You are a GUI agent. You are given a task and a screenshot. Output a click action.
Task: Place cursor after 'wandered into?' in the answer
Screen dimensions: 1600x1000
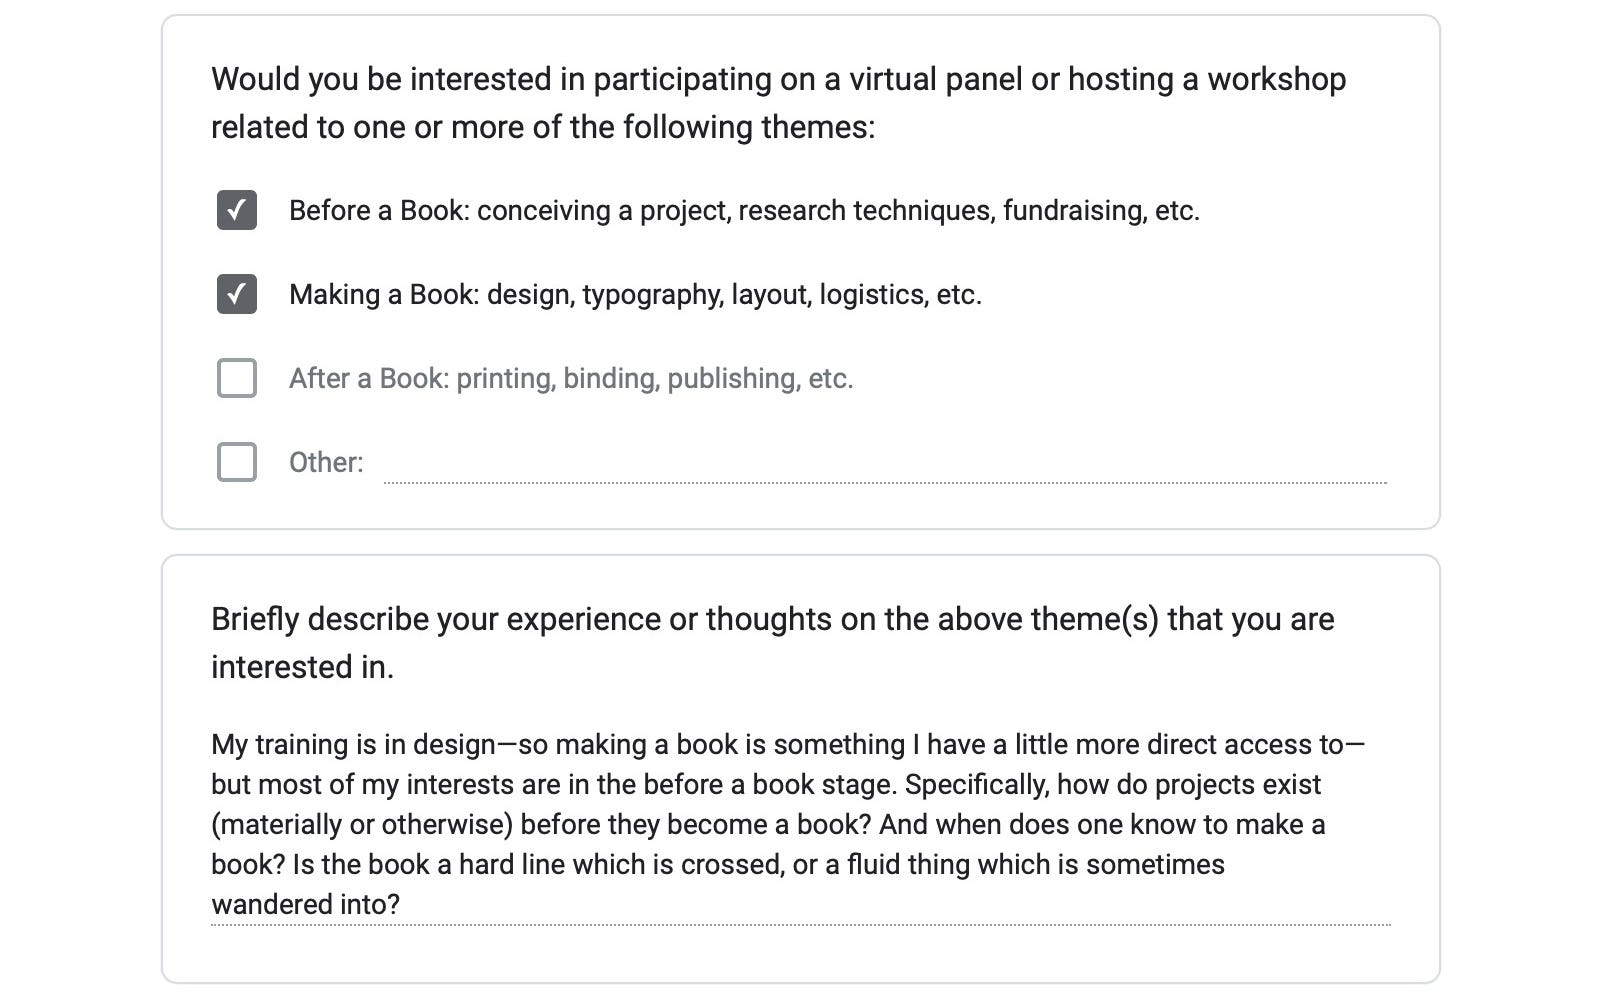401,904
